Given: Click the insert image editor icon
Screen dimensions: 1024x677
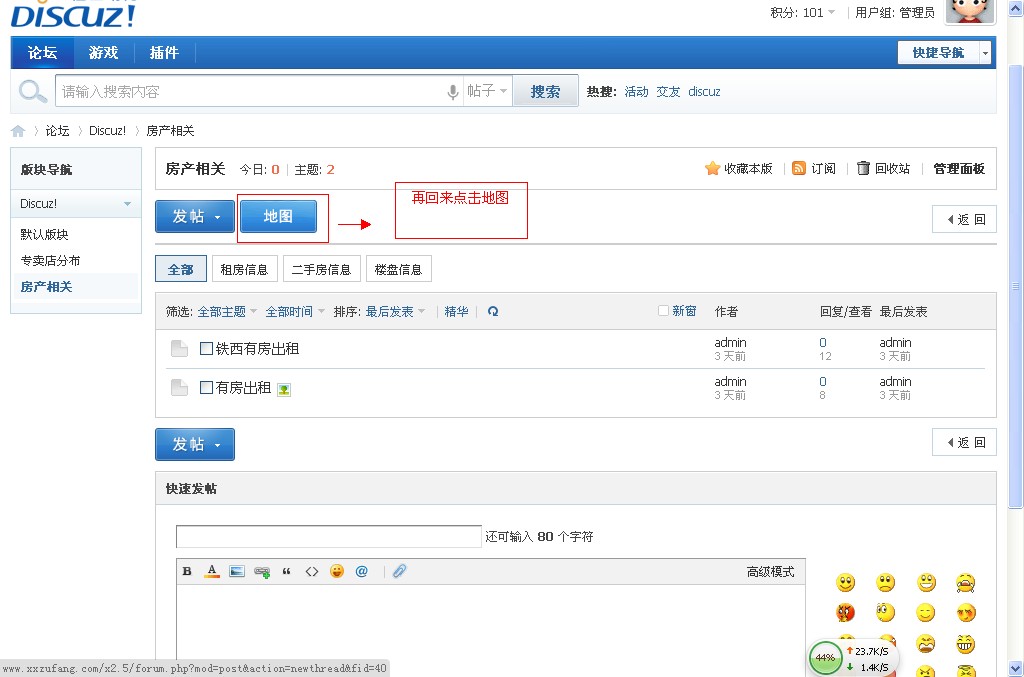Looking at the screenshot, I should click(x=237, y=571).
